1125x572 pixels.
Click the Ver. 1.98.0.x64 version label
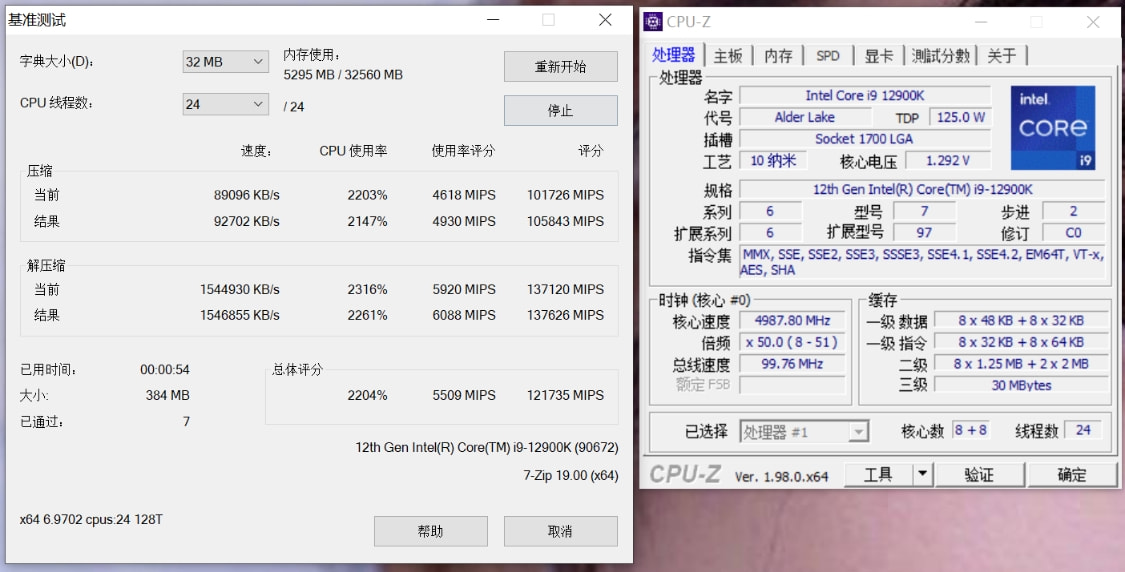pyautogui.click(x=781, y=476)
